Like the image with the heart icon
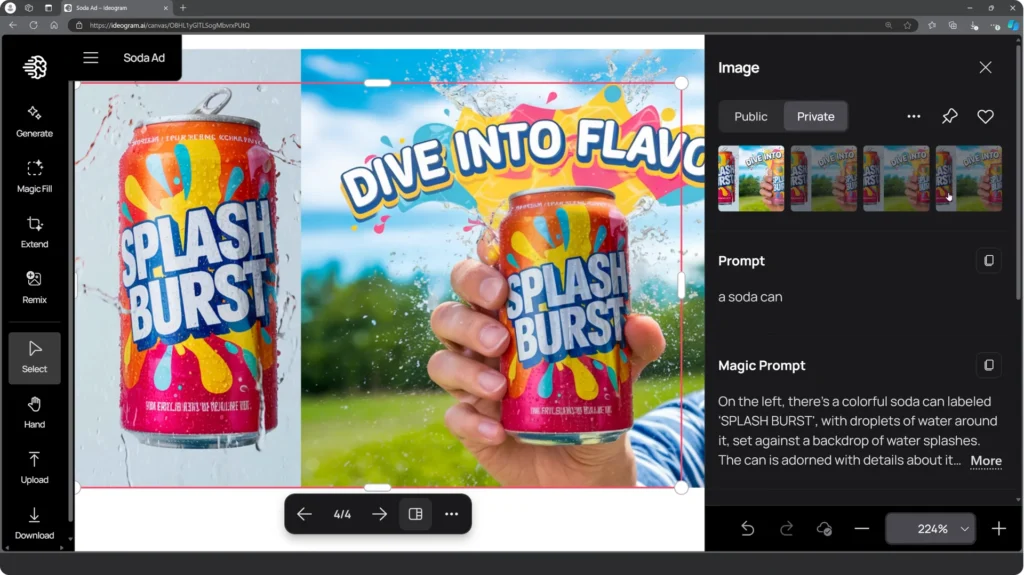Viewport: 1024px width, 575px height. (985, 116)
